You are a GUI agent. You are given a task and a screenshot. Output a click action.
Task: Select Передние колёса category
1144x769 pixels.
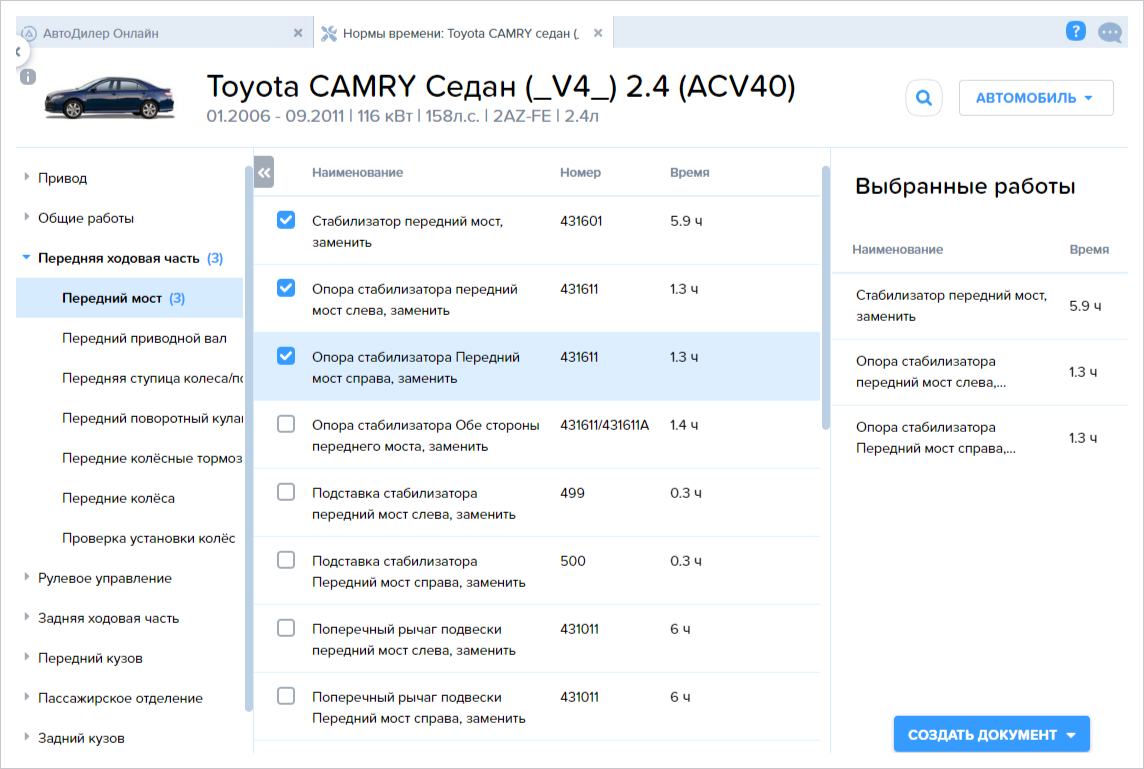coord(118,498)
